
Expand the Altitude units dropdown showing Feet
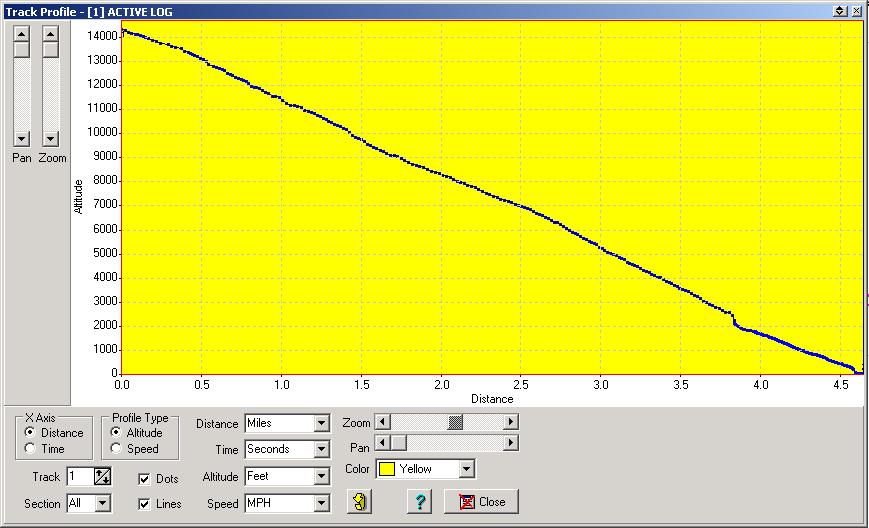(x=321, y=477)
